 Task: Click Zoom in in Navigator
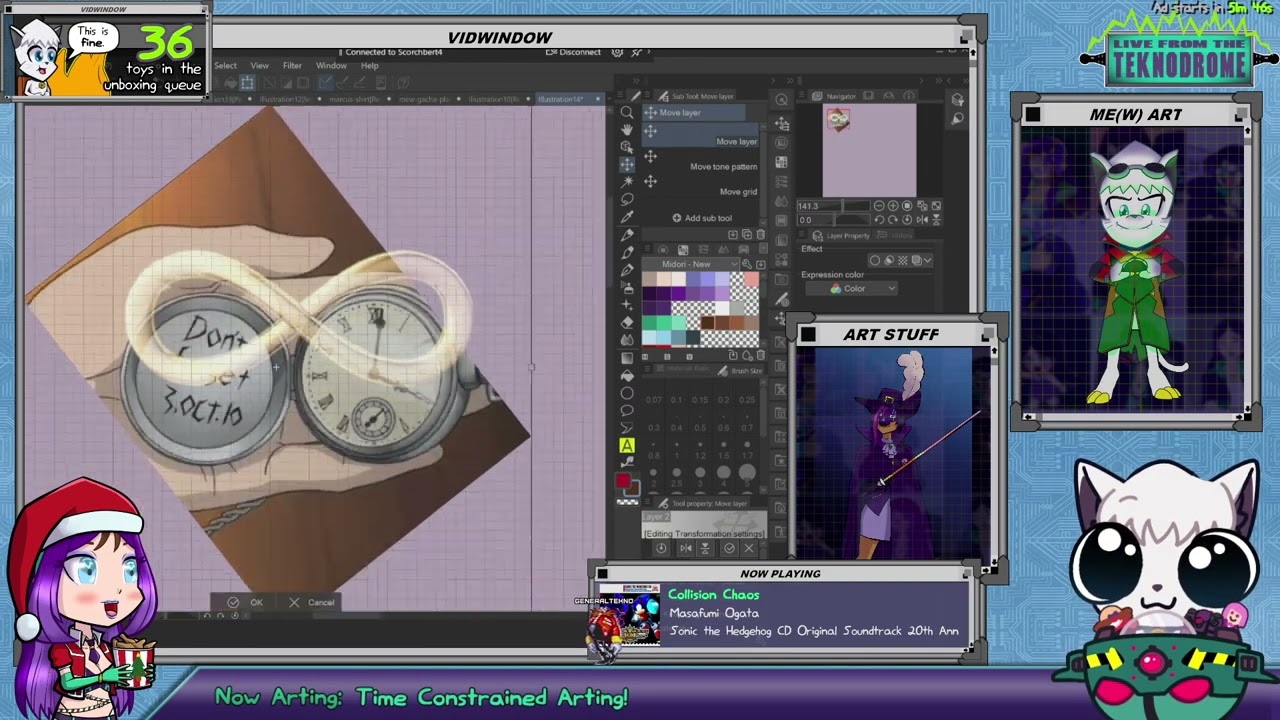pyautogui.click(x=893, y=206)
